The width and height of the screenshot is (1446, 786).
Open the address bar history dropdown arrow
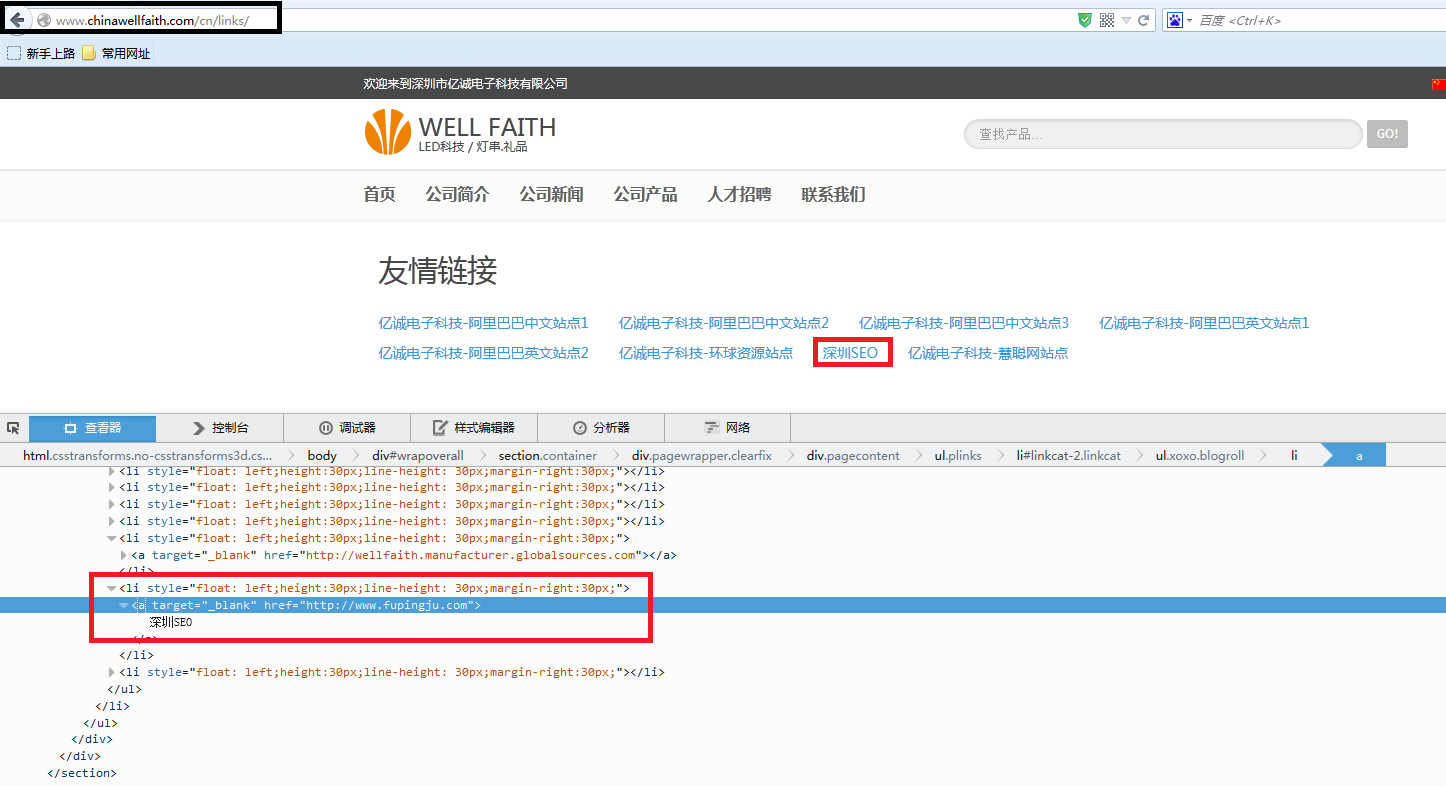pos(1126,20)
